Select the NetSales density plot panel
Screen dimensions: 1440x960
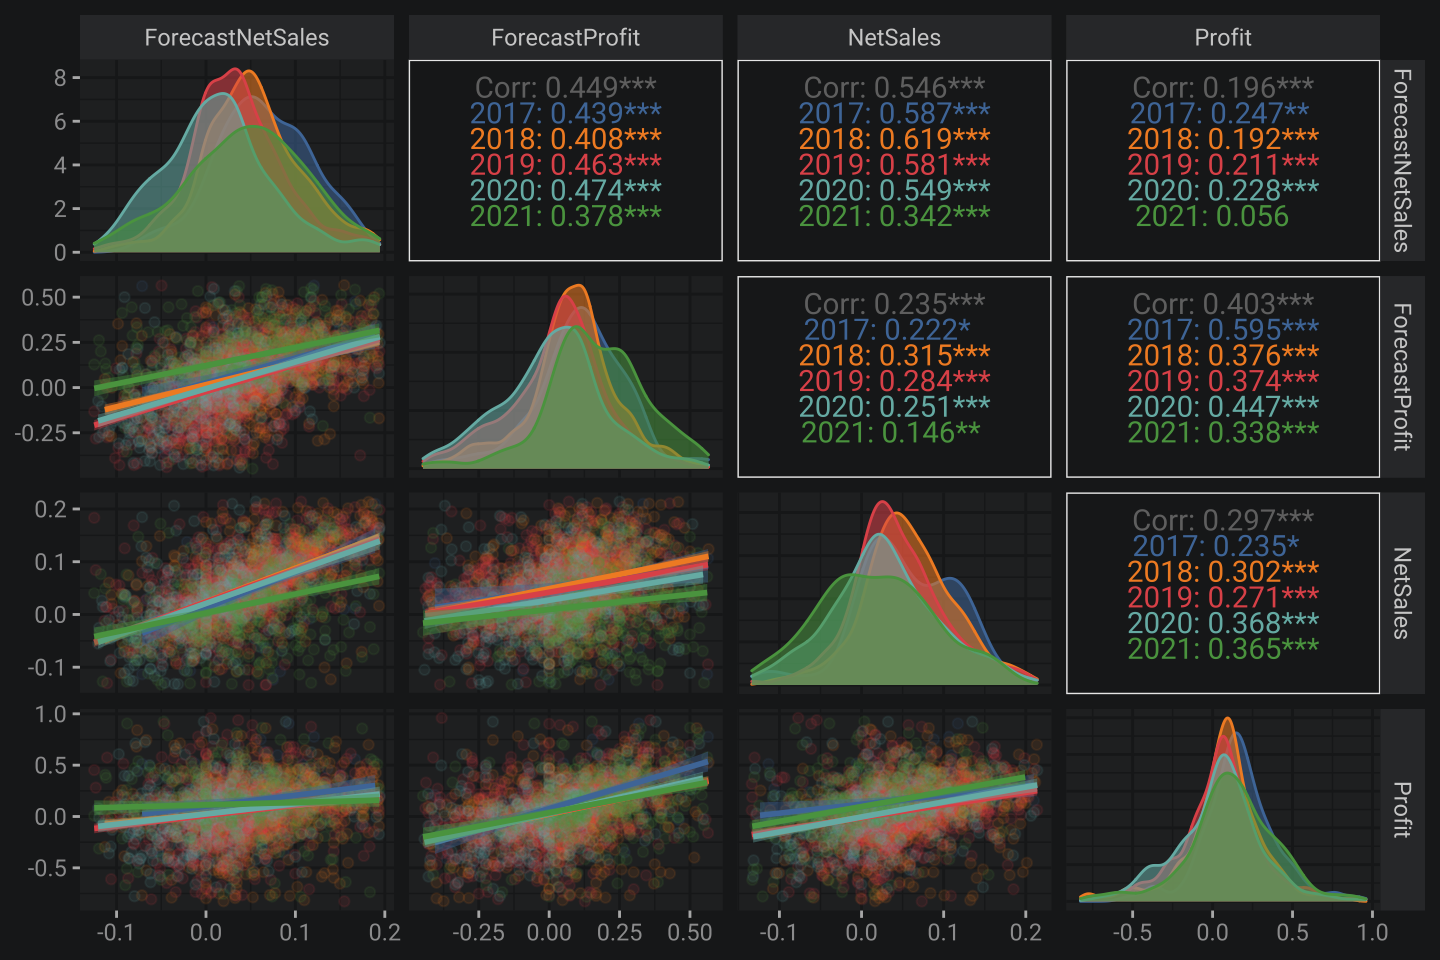tap(894, 593)
